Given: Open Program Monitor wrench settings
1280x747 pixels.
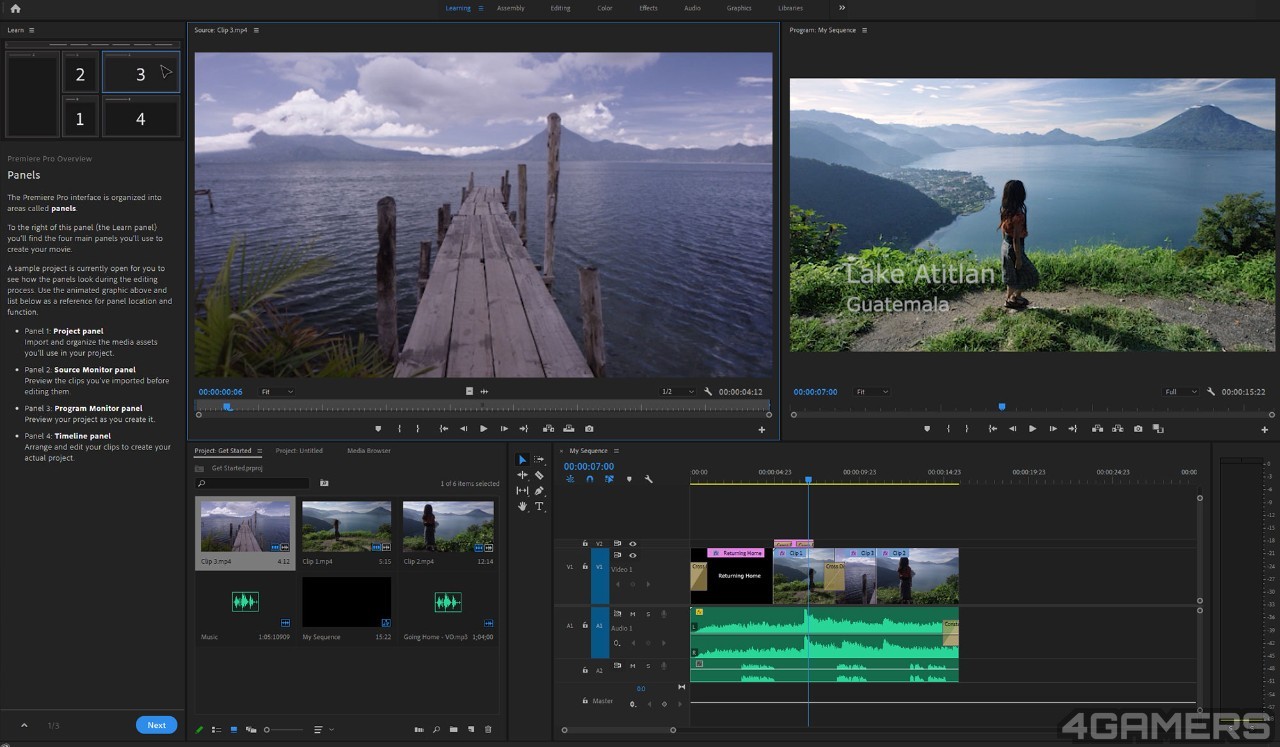Looking at the screenshot, I should click(1211, 392).
